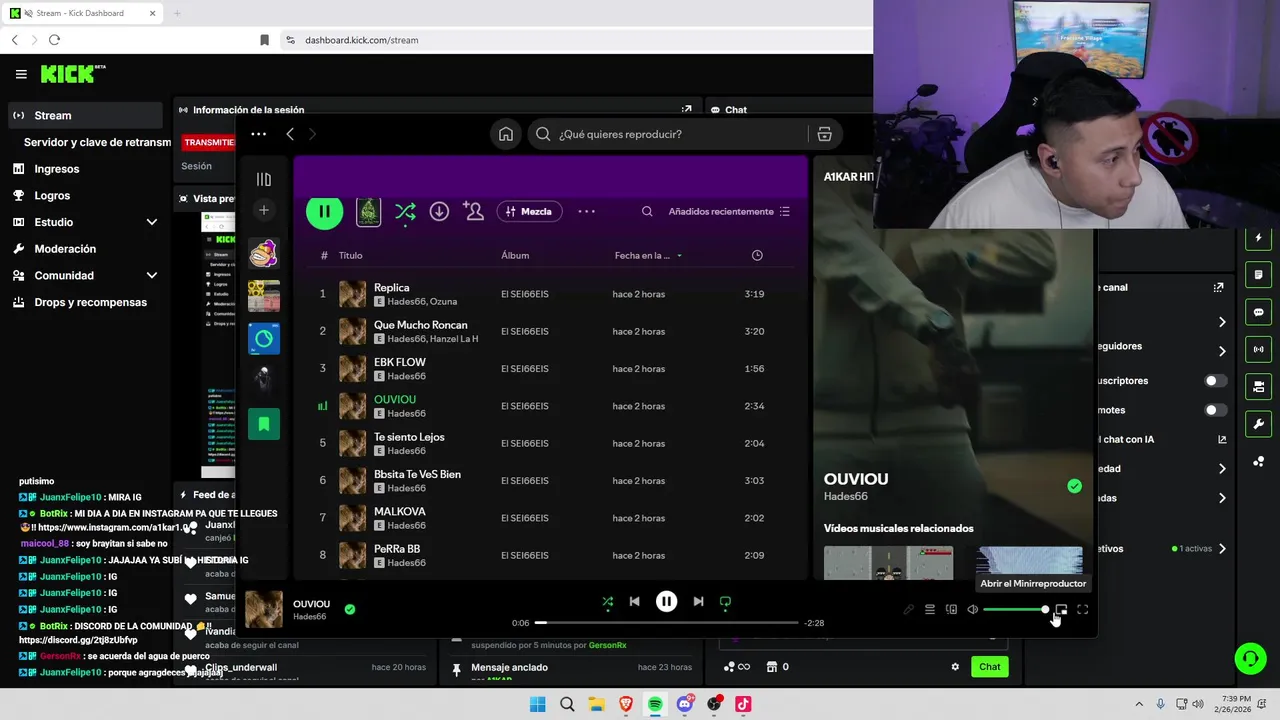Click saved checkmark next to OUVIOU in player bar
The width and height of the screenshot is (1280, 720).
coord(349,608)
